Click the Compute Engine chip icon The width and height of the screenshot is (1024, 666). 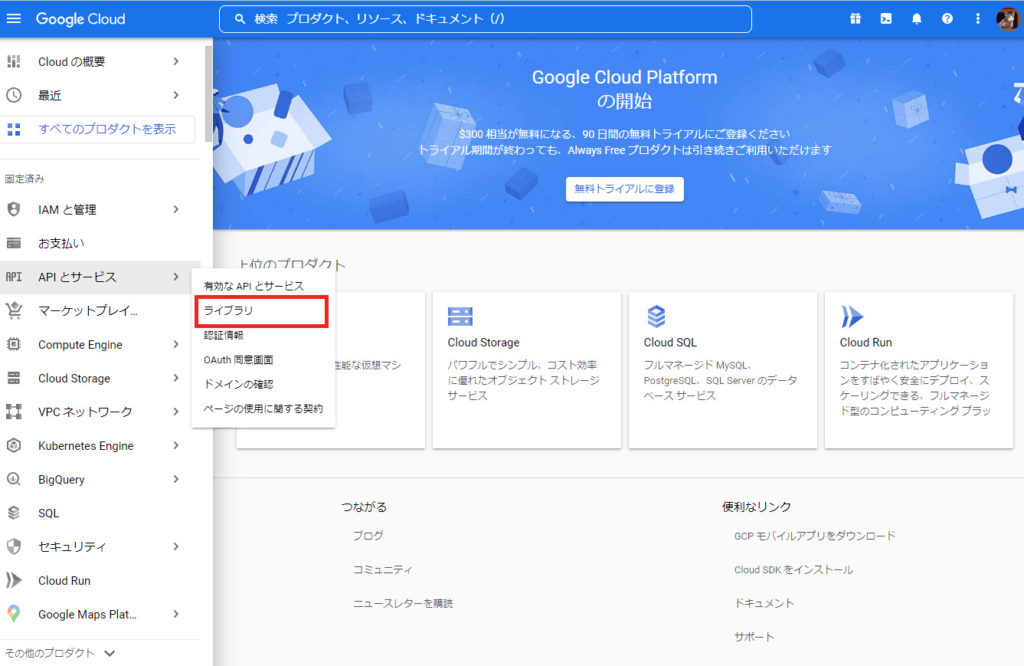pyautogui.click(x=14, y=344)
